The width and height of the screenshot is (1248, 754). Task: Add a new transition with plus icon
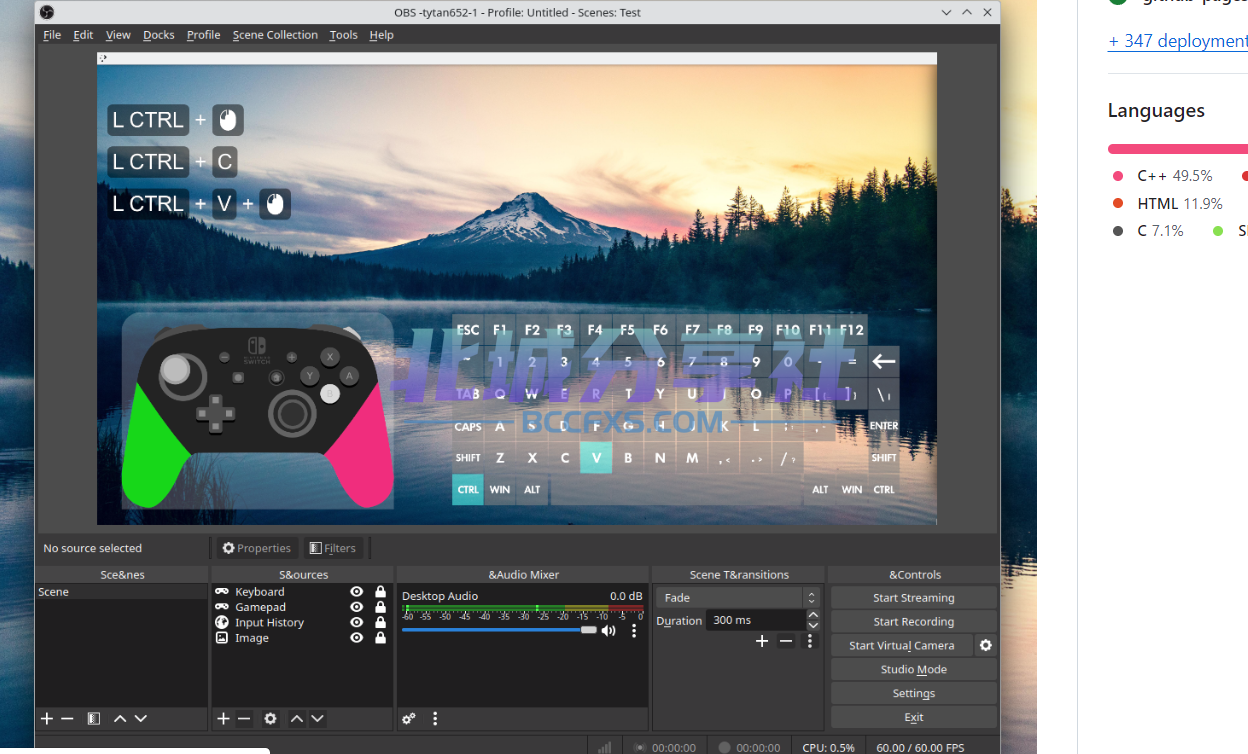[762, 641]
